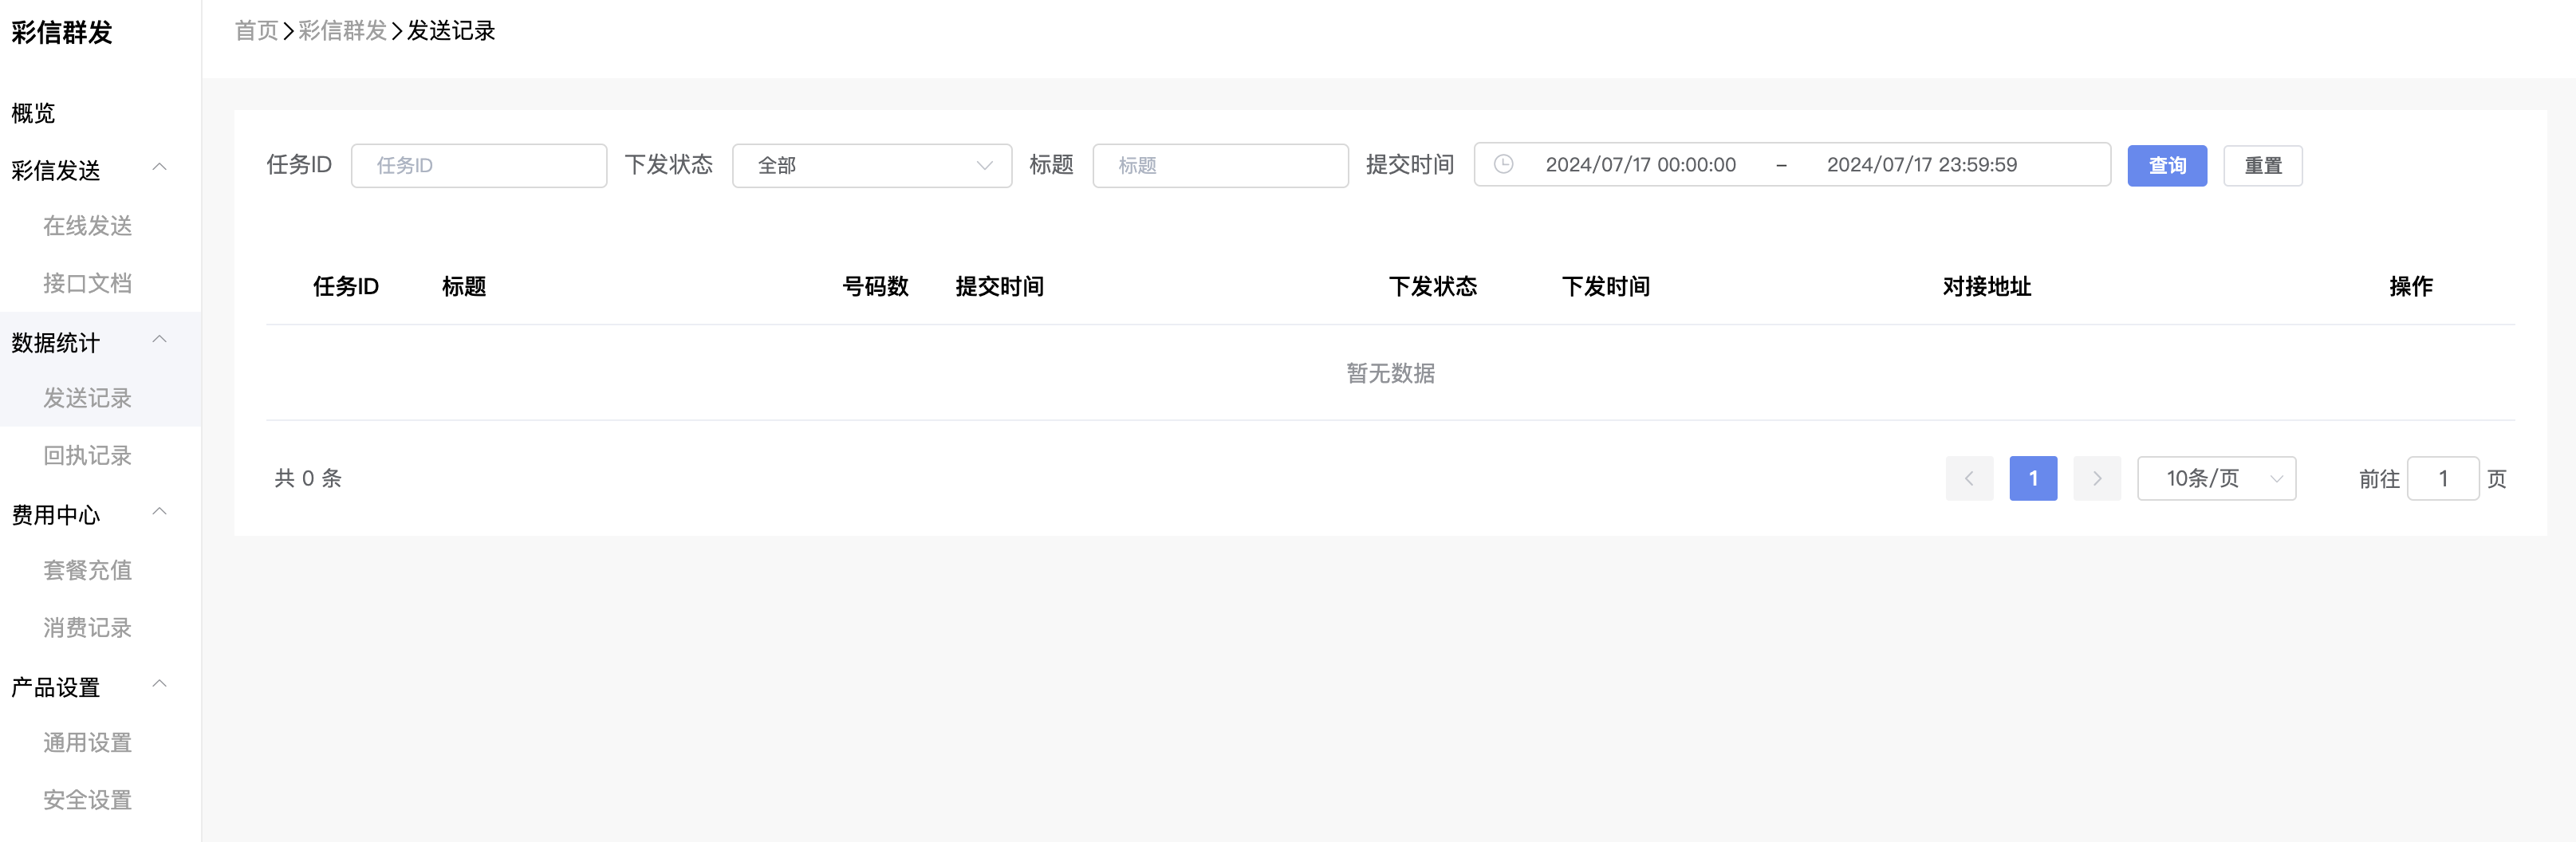This screenshot has width=2576, height=842.
Task: Open 通用设置 in the sidebar
Action: [87, 742]
